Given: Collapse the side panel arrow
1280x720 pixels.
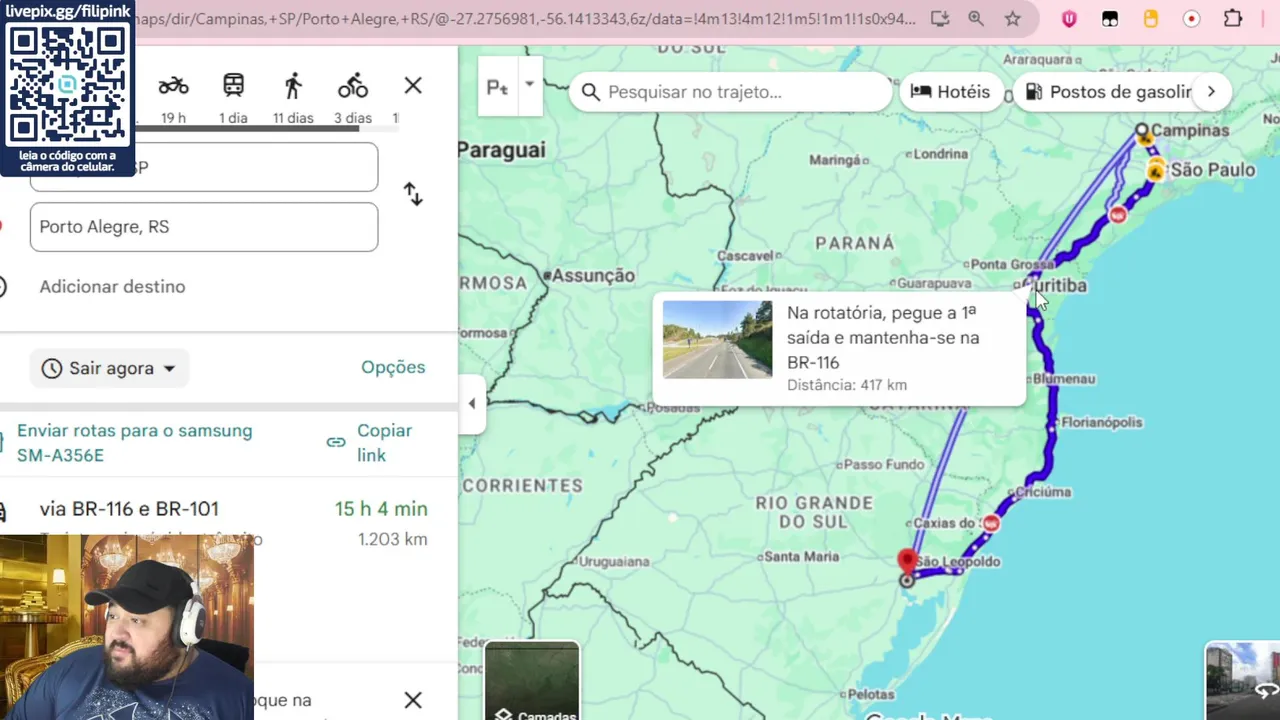Looking at the screenshot, I should click(472, 404).
